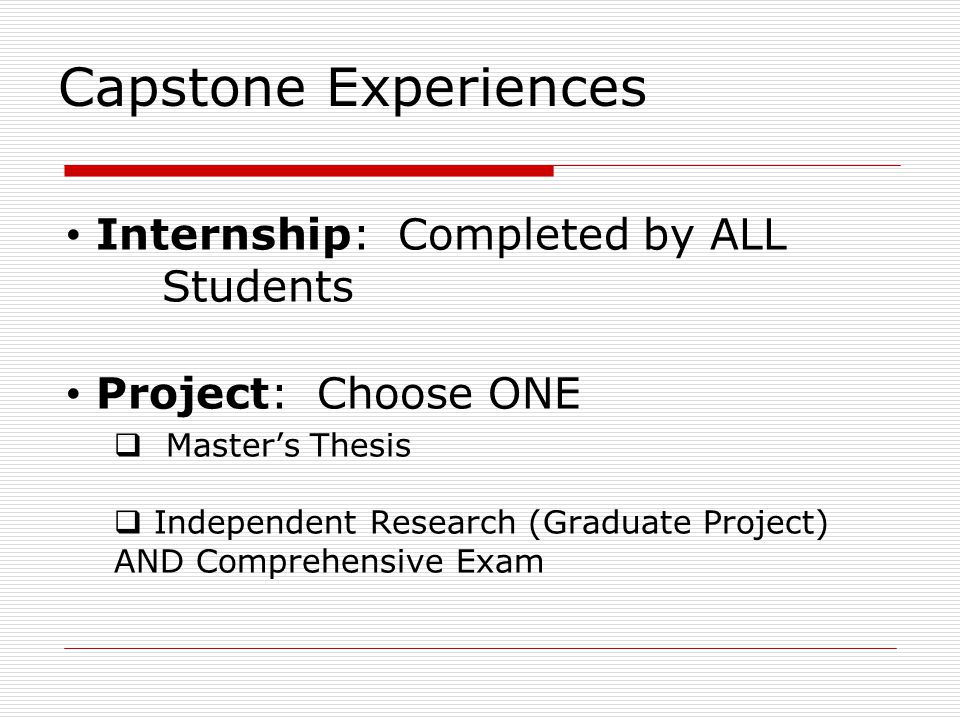Click the AND Comprehensive Exam line
960x720 pixels.
click(x=329, y=562)
